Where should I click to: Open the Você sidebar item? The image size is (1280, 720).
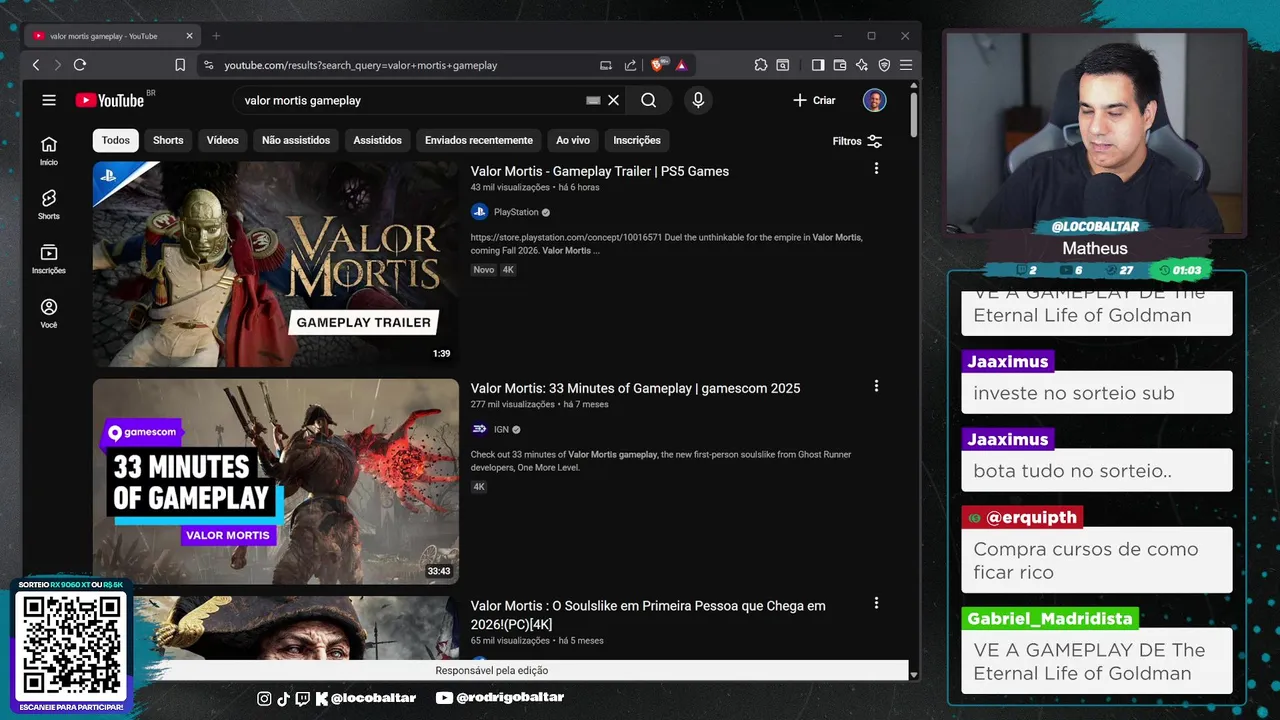tap(49, 313)
